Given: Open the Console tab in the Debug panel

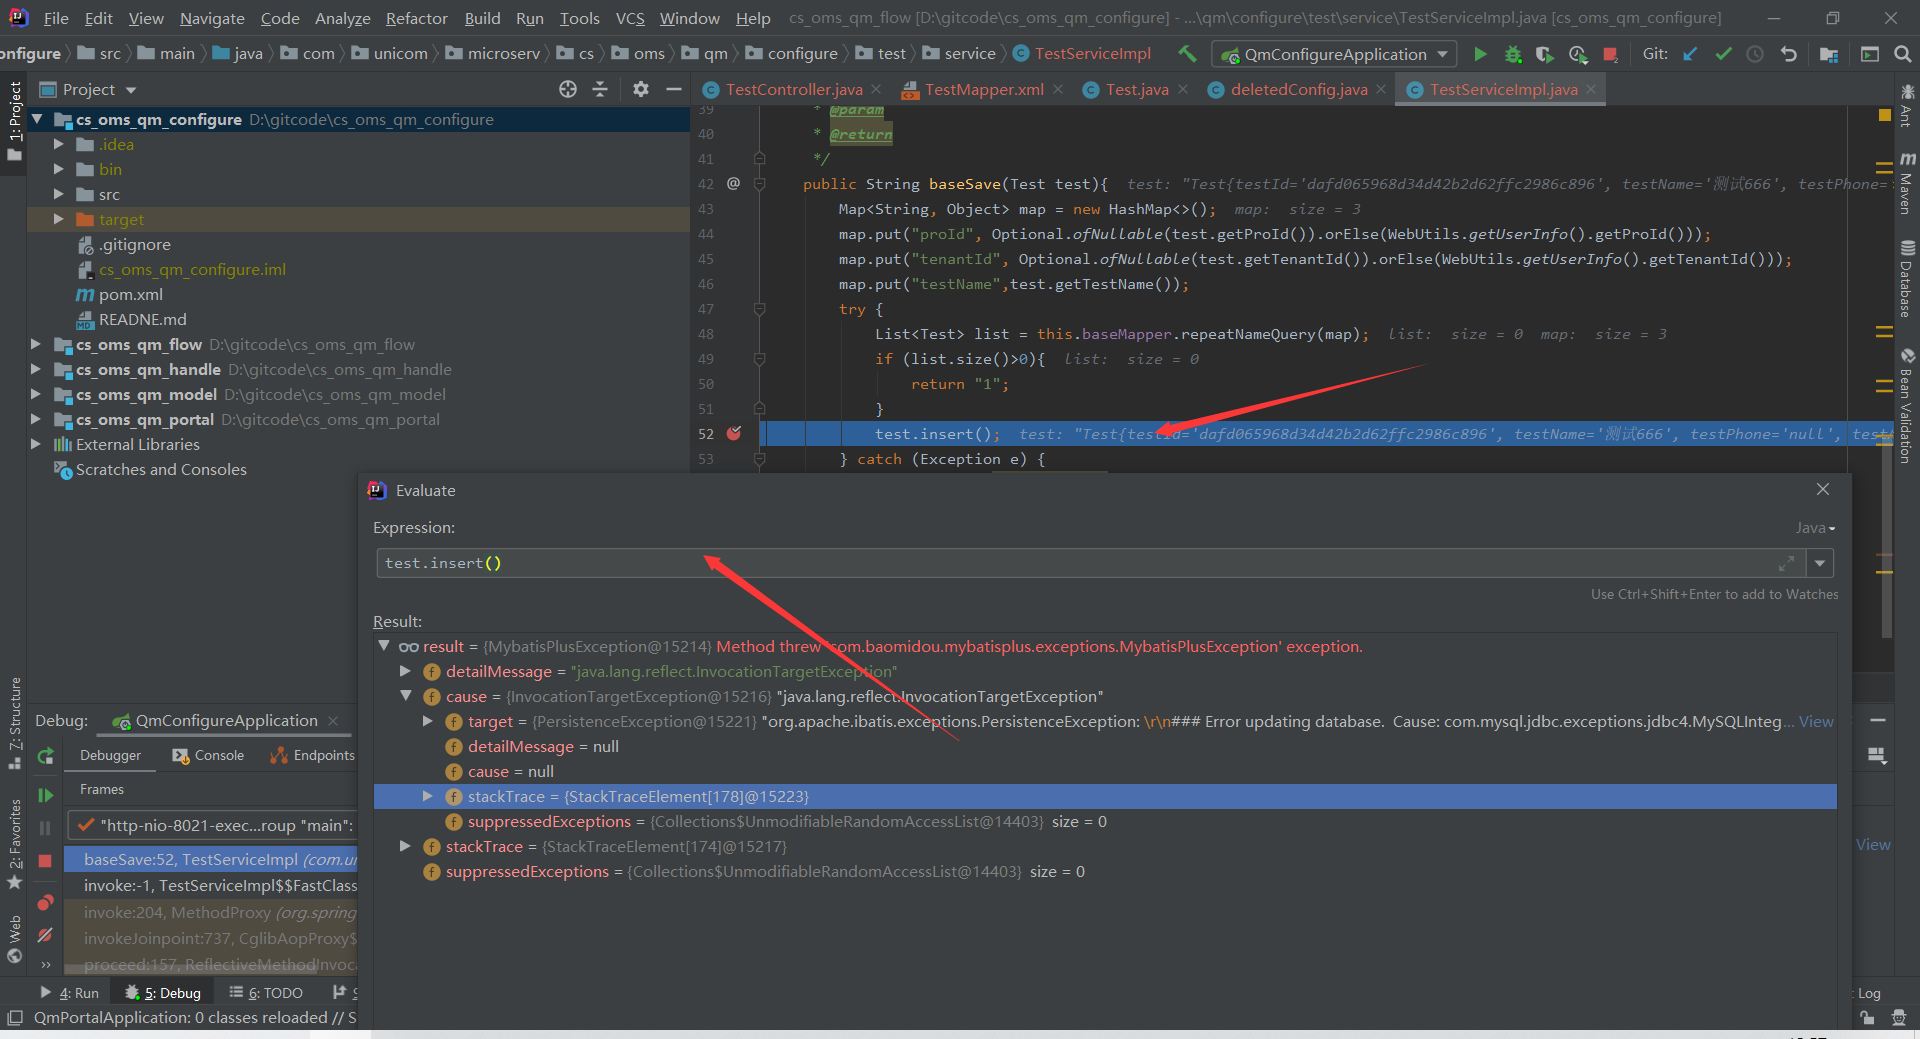Looking at the screenshot, I should [208, 755].
